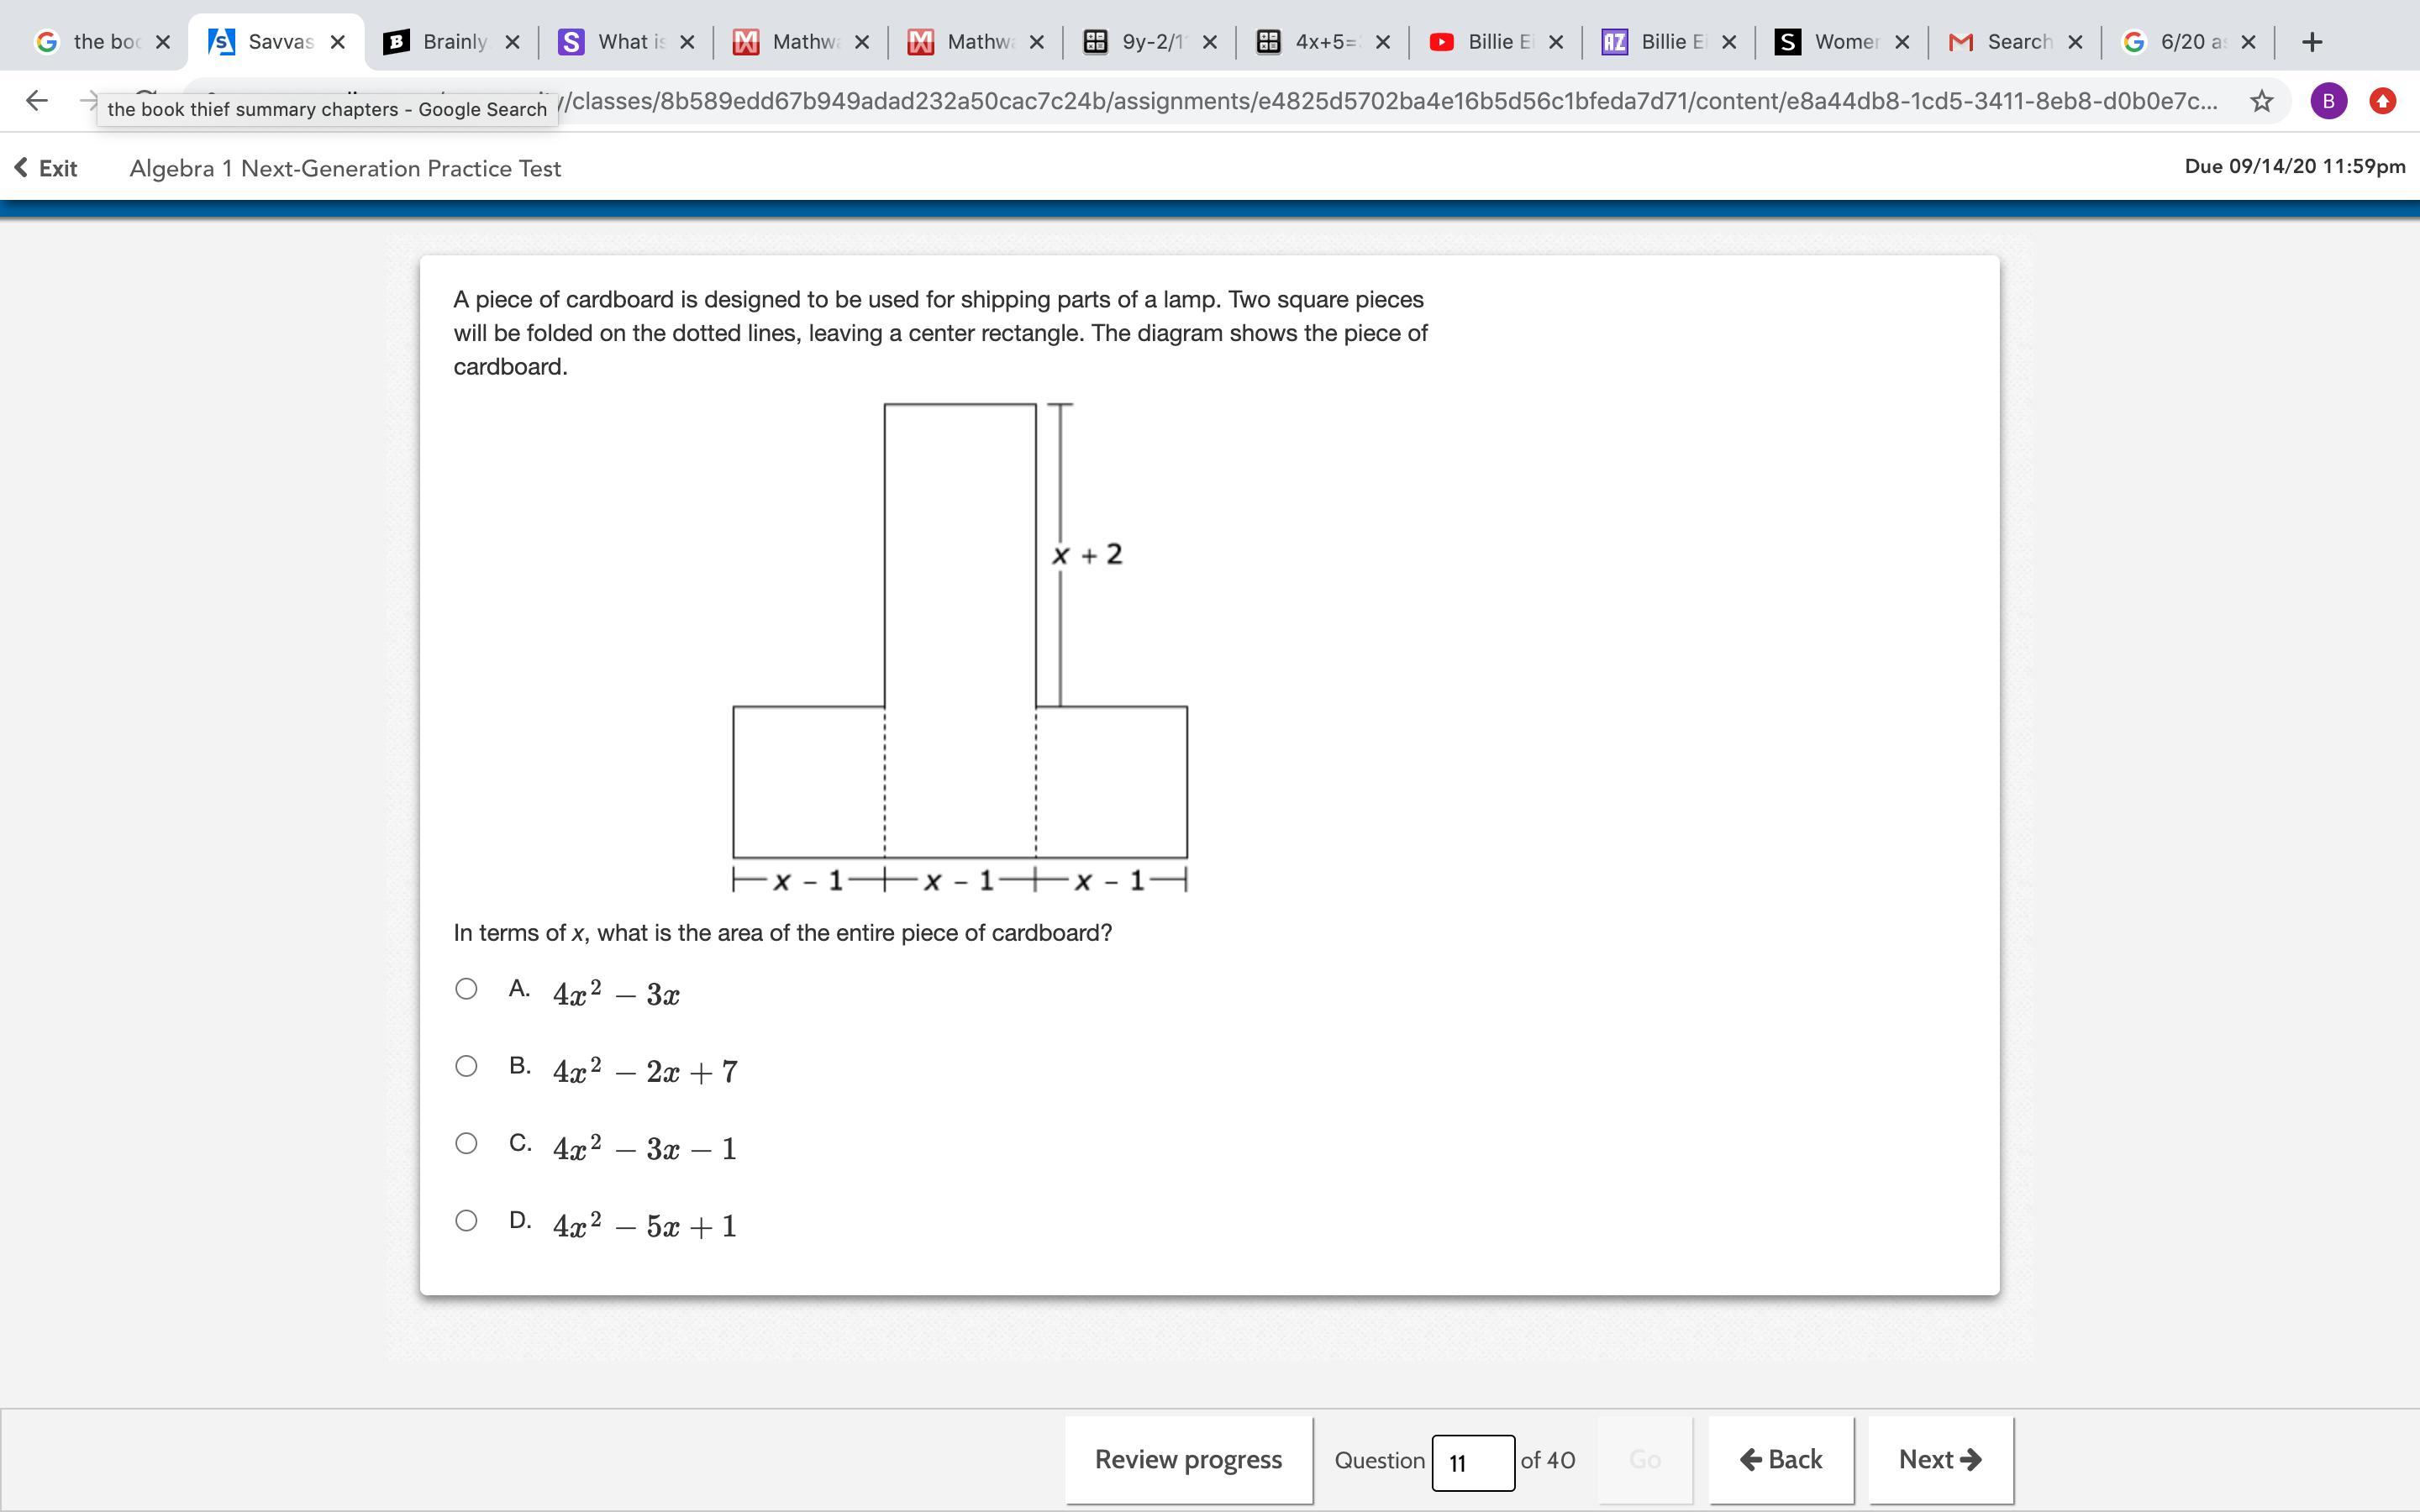
Task: Close the Billie YouTube tab
Action: (x=1556, y=42)
